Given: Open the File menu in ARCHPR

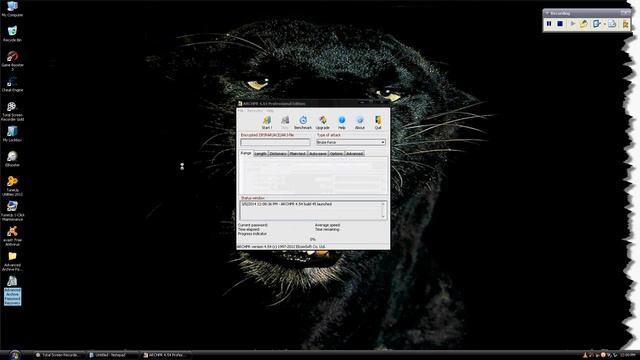Looking at the screenshot, I should 240,110.
